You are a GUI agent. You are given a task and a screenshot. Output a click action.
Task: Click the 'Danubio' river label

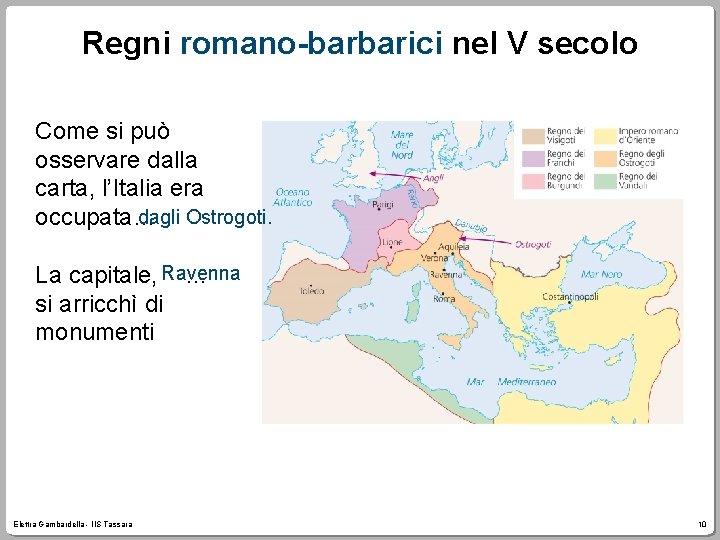(x=471, y=225)
